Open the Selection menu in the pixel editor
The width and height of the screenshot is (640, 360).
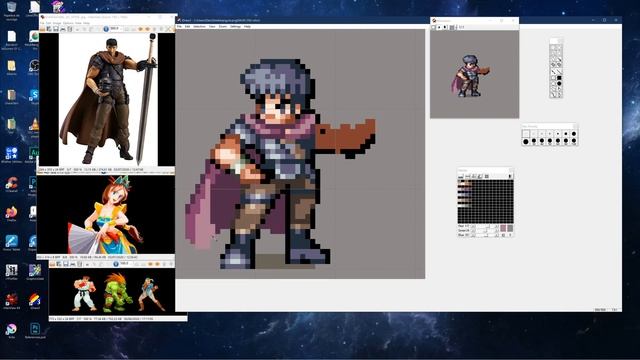coord(199,27)
